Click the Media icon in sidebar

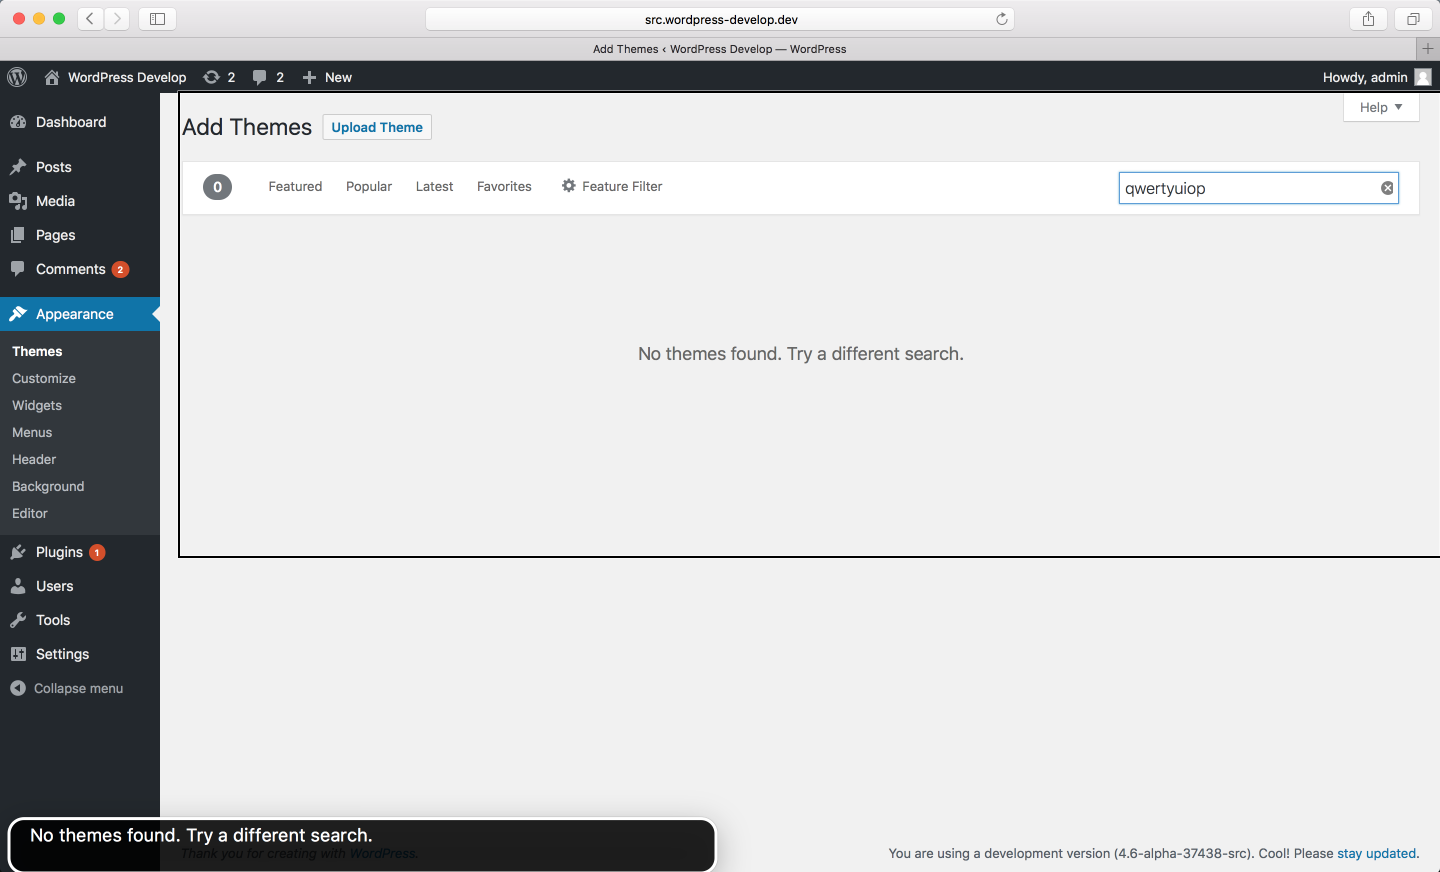click(x=18, y=201)
